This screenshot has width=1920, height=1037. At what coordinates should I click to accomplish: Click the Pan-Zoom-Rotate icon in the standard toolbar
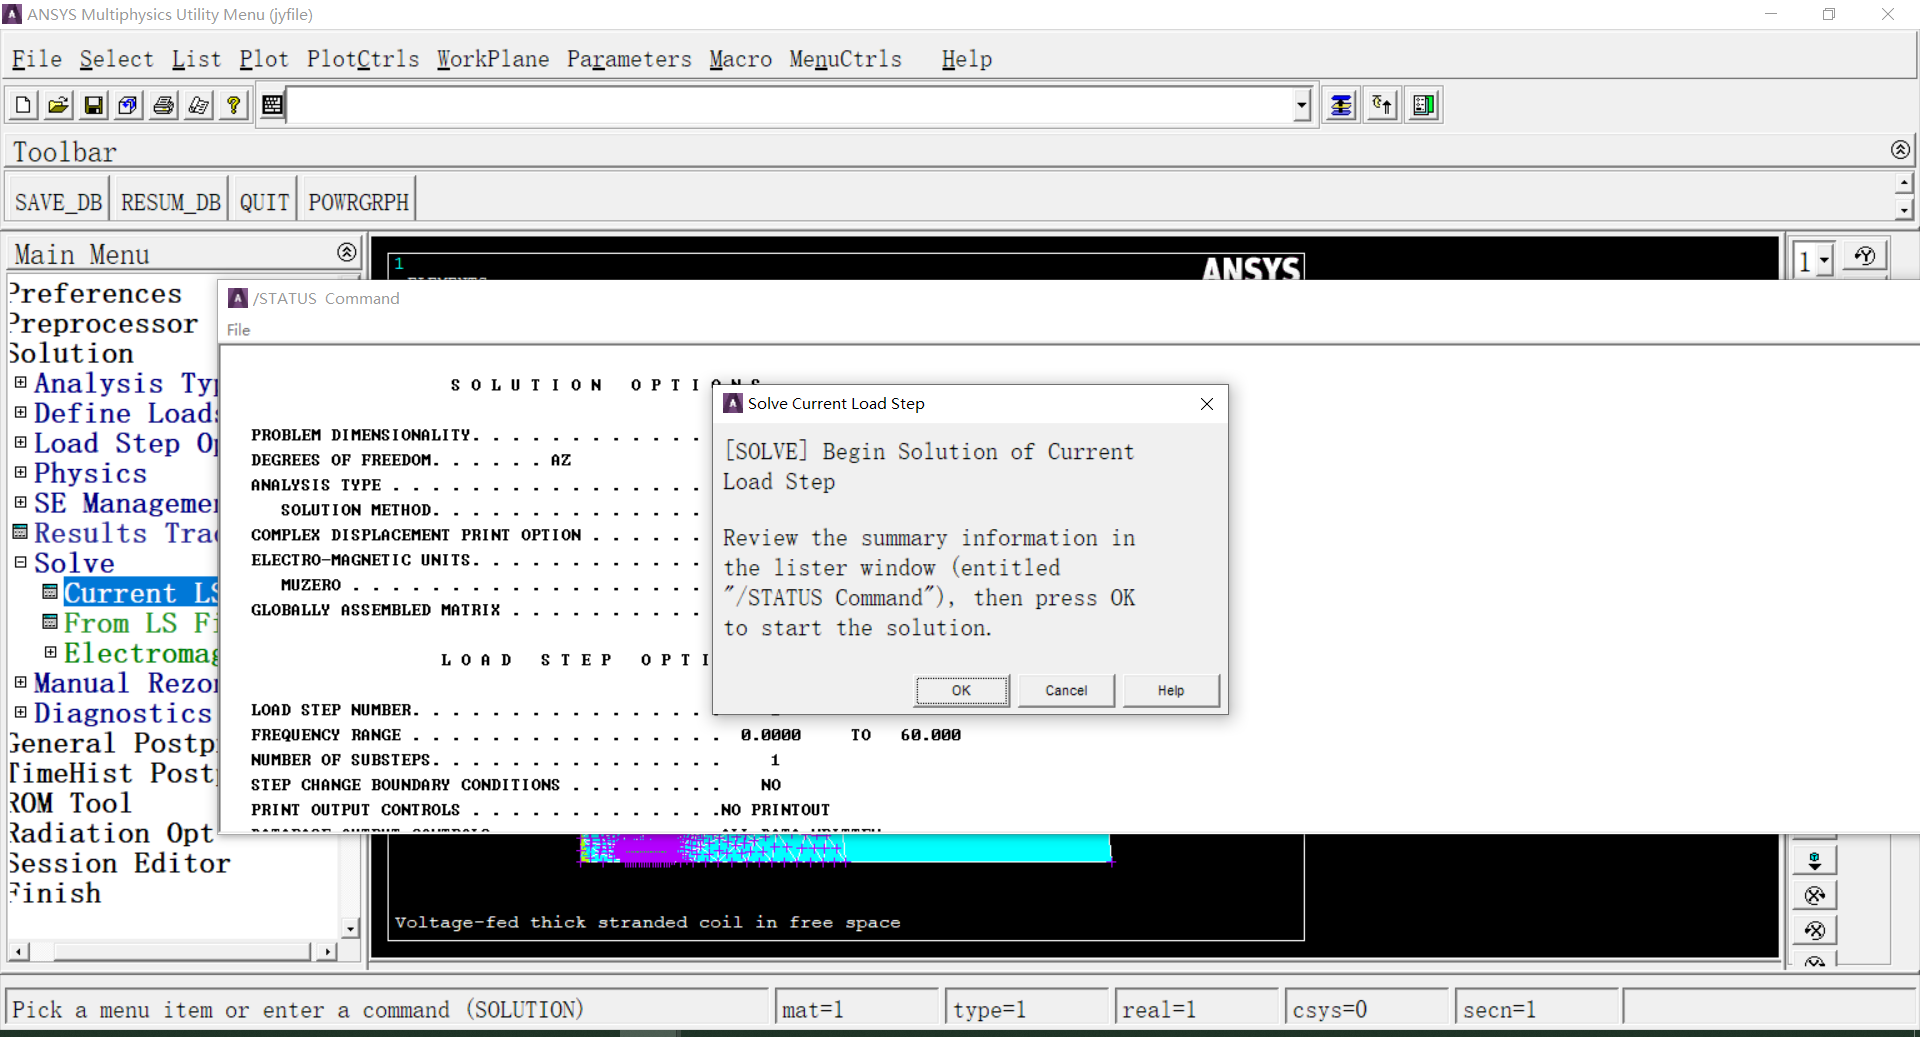pos(128,105)
